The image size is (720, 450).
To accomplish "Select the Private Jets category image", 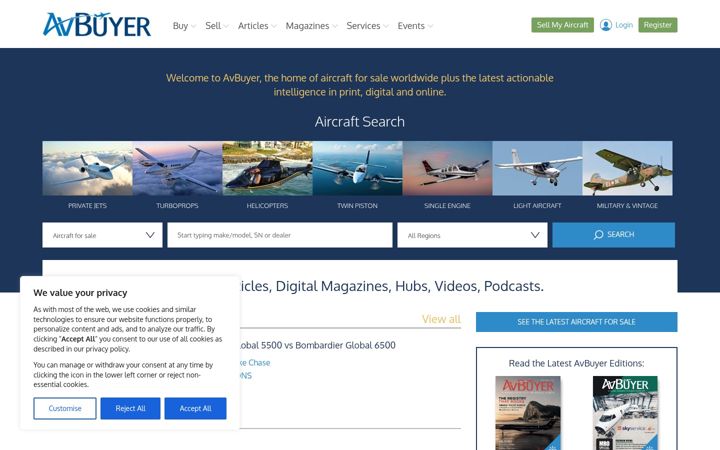I will click(87, 168).
